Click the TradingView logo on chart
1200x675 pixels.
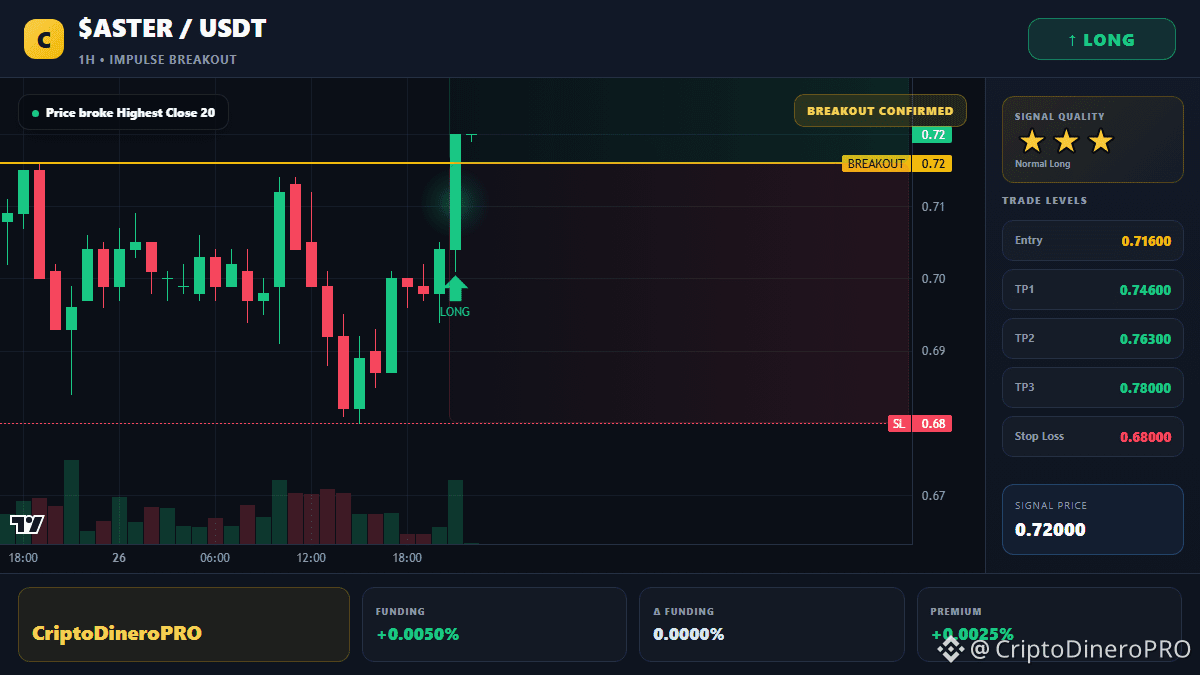click(27, 524)
